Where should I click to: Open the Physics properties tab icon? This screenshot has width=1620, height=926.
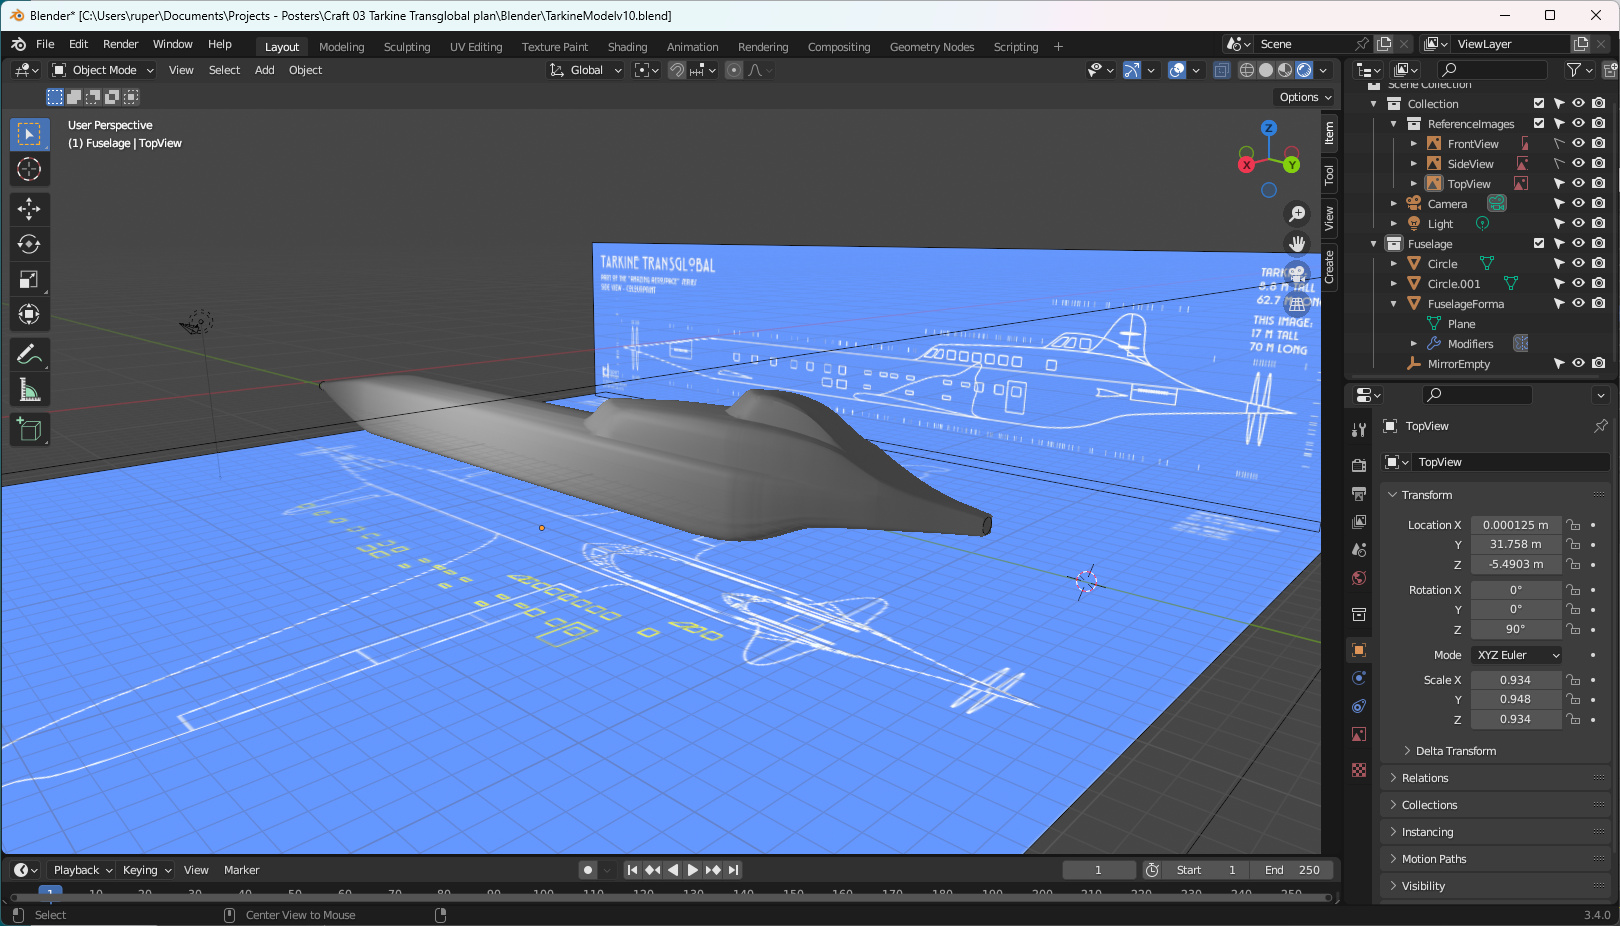click(x=1359, y=678)
